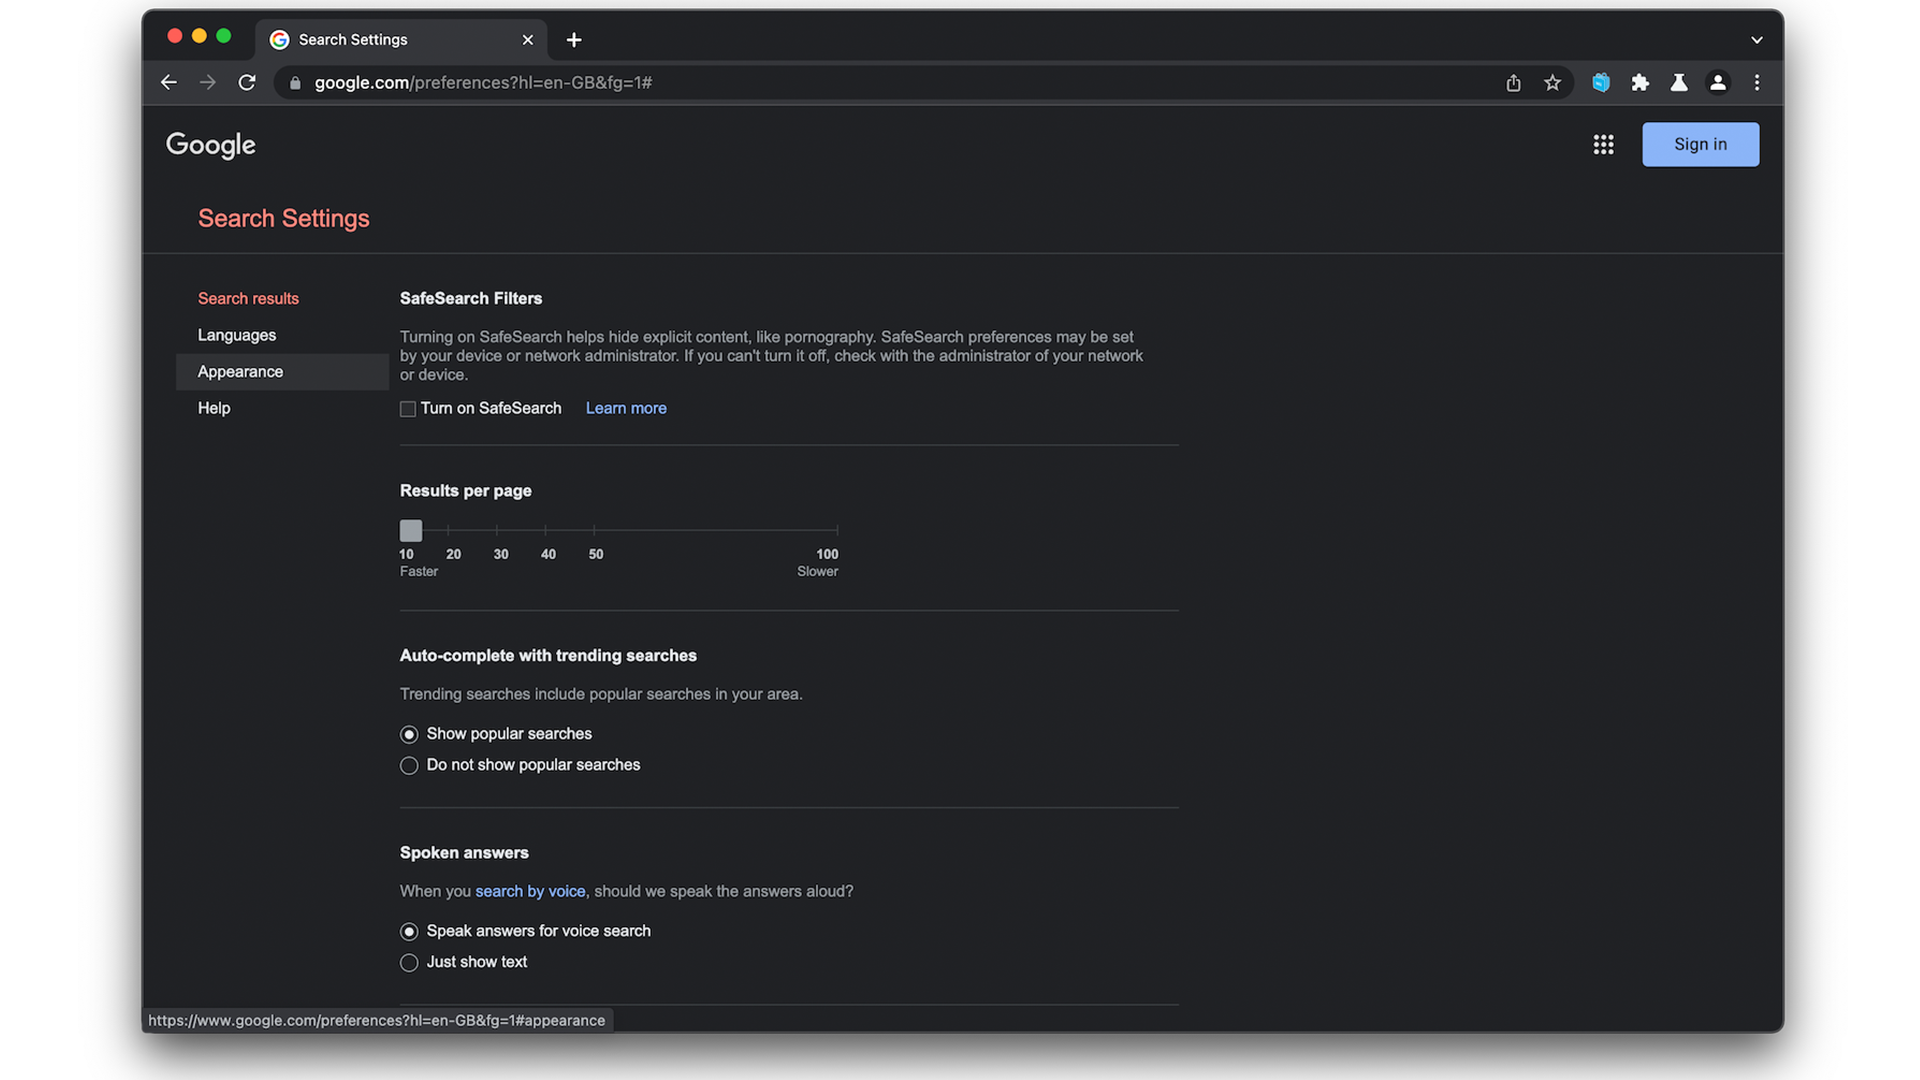Click the 30 label under slider
This screenshot has width=1920, height=1080.
coord(501,554)
